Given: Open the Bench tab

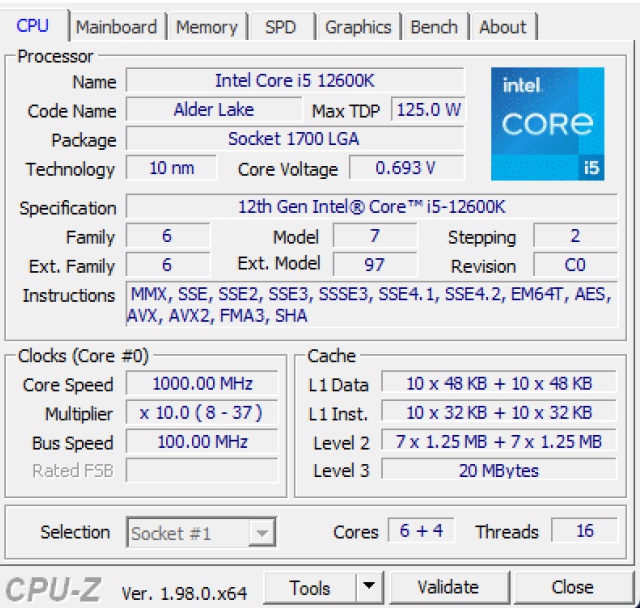Looking at the screenshot, I should click(434, 27).
